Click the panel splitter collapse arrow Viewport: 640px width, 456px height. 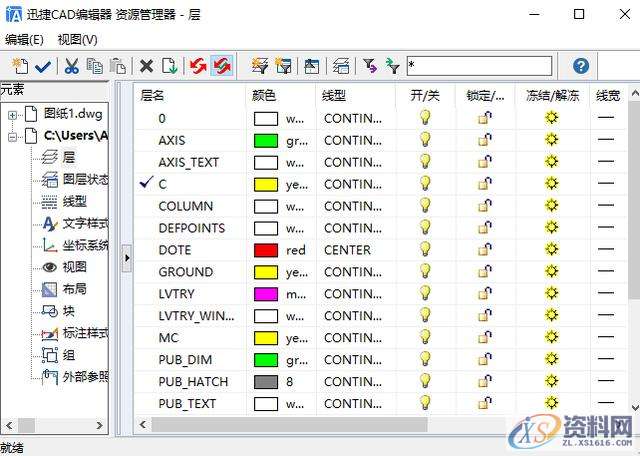(x=127, y=258)
